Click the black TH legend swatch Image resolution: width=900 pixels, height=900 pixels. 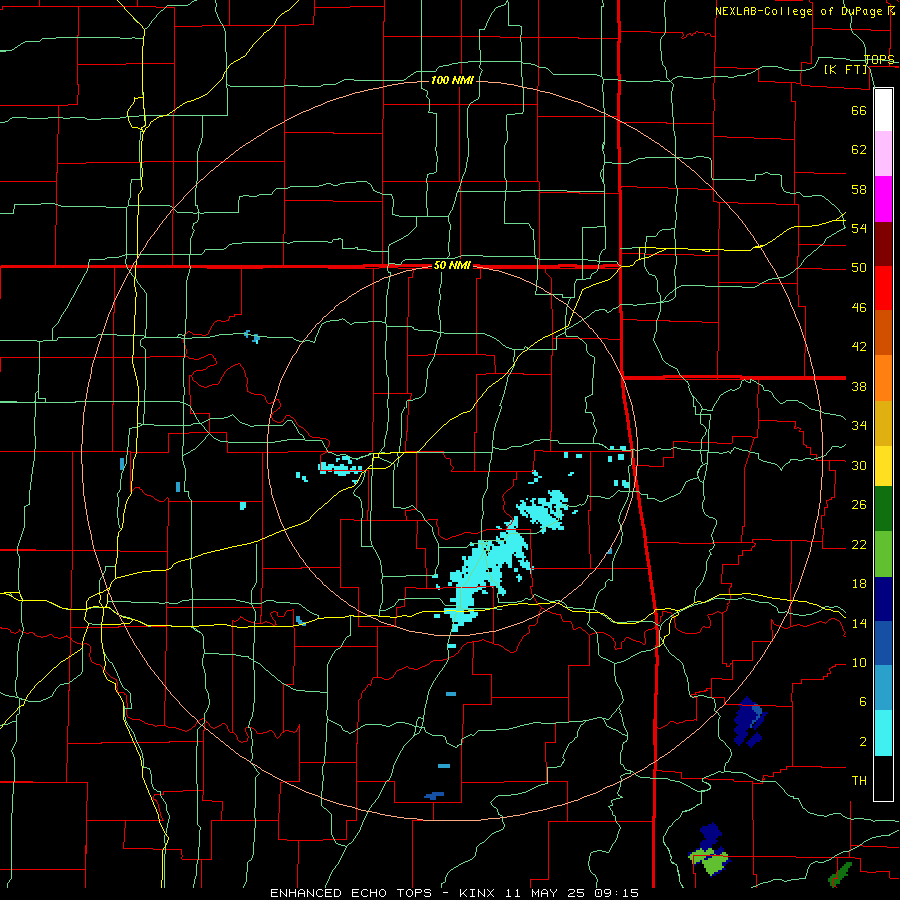(883, 778)
